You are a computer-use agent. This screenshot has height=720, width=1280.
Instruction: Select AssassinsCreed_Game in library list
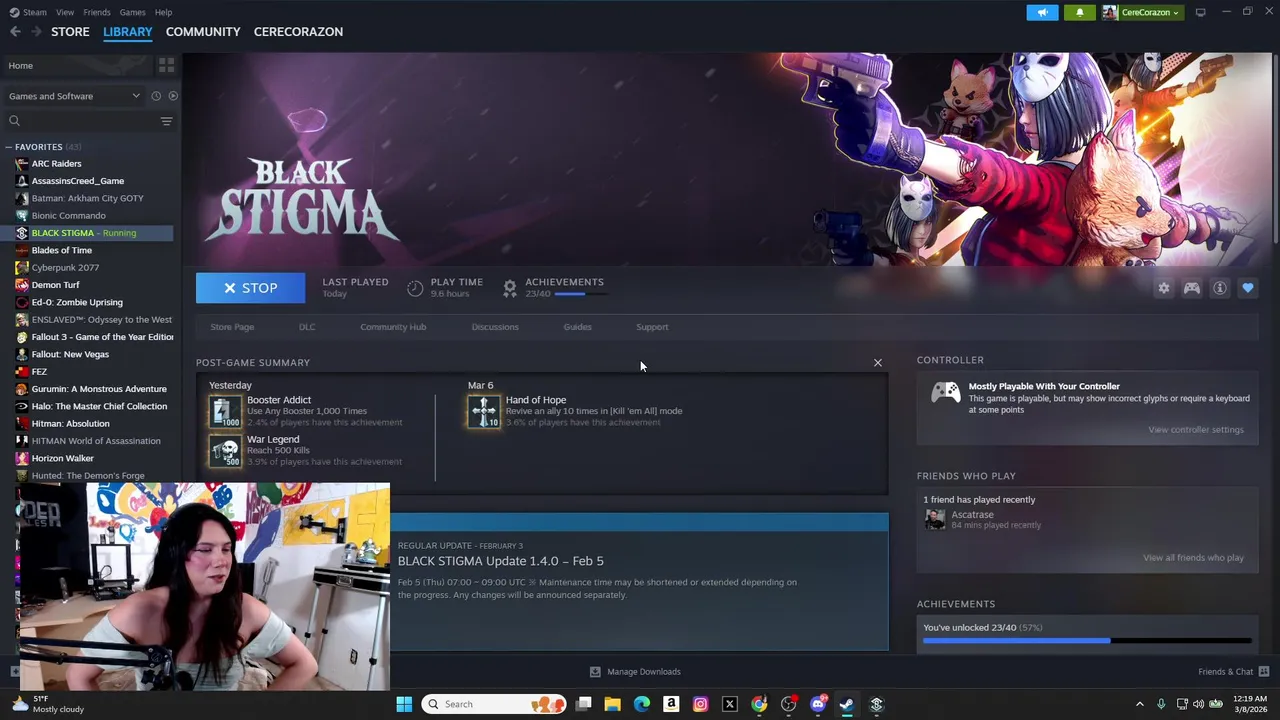tap(78, 181)
